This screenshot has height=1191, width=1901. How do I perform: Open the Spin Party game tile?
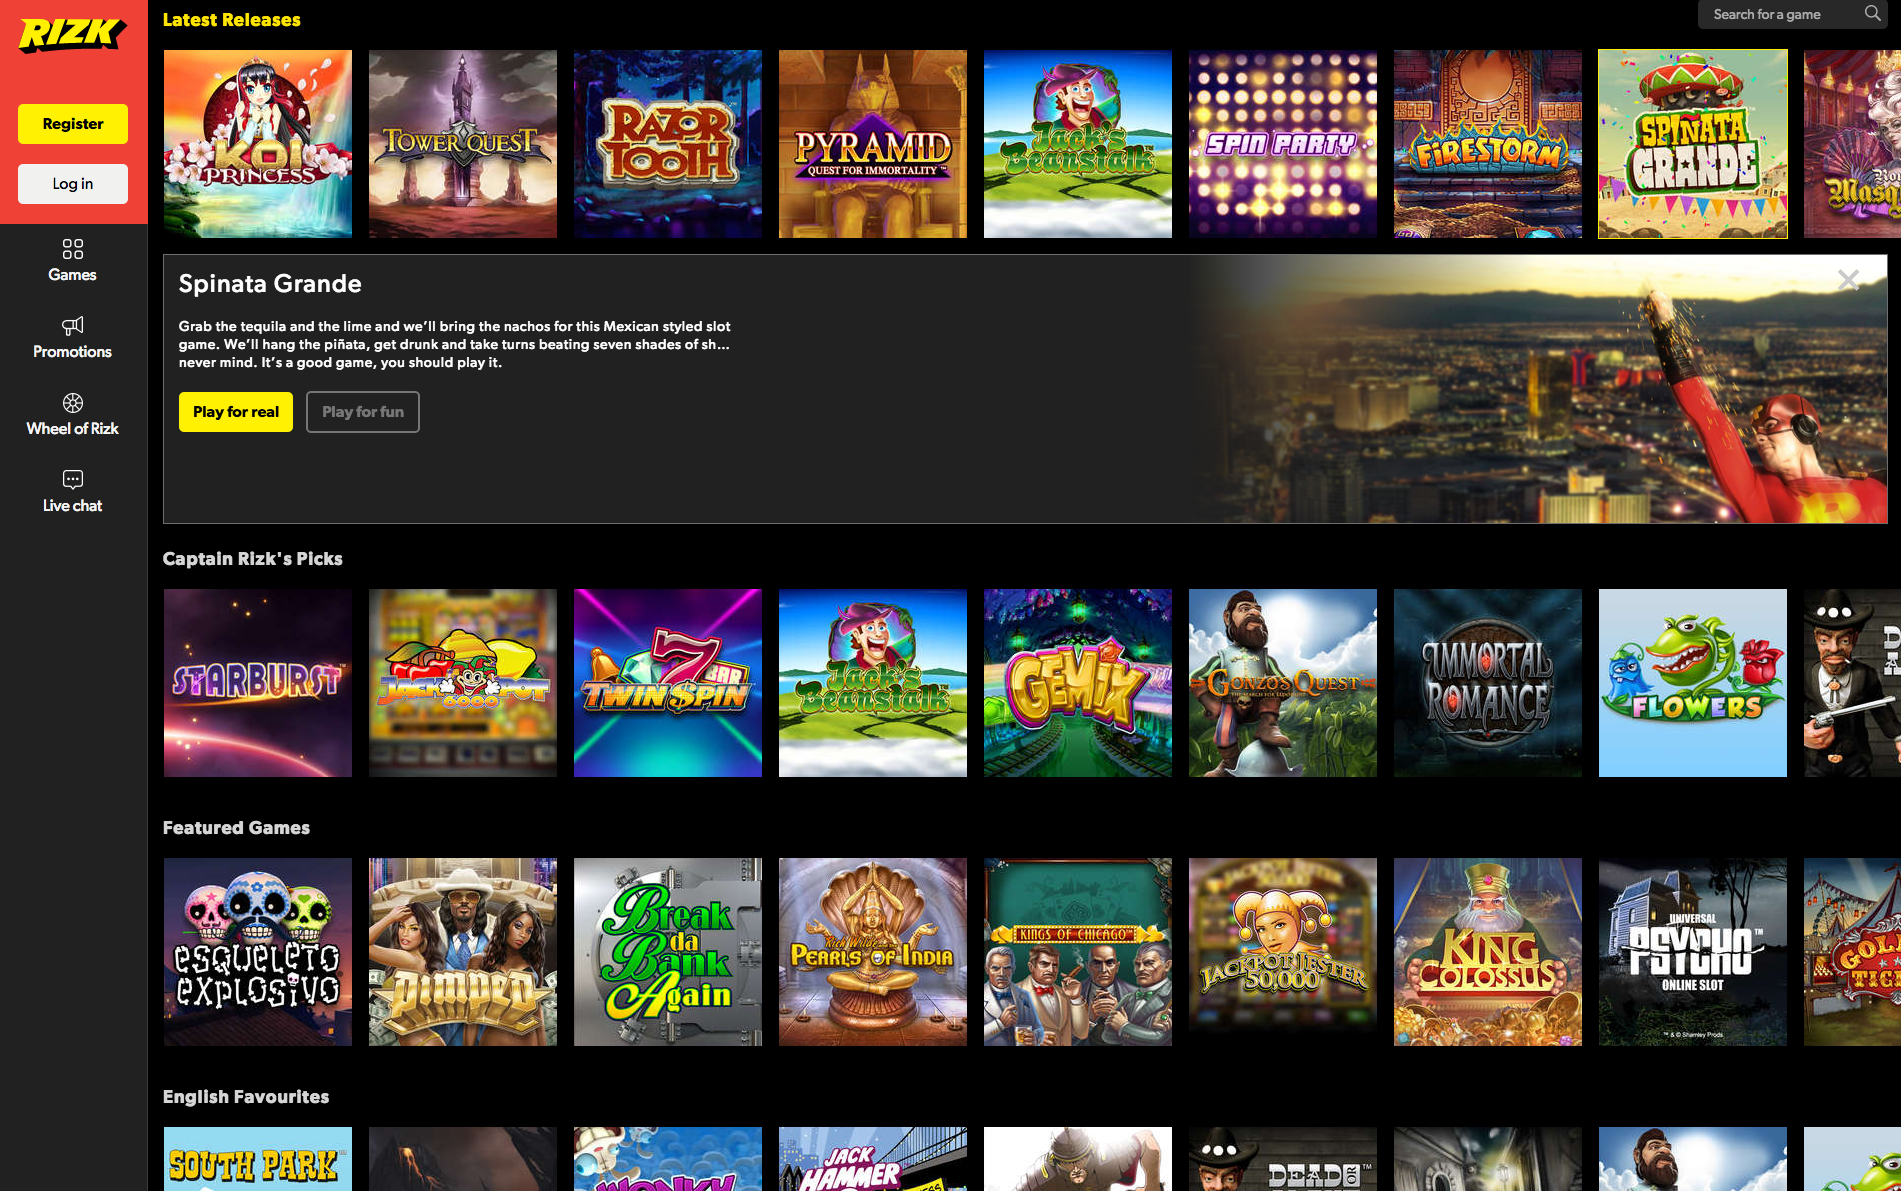1283,144
